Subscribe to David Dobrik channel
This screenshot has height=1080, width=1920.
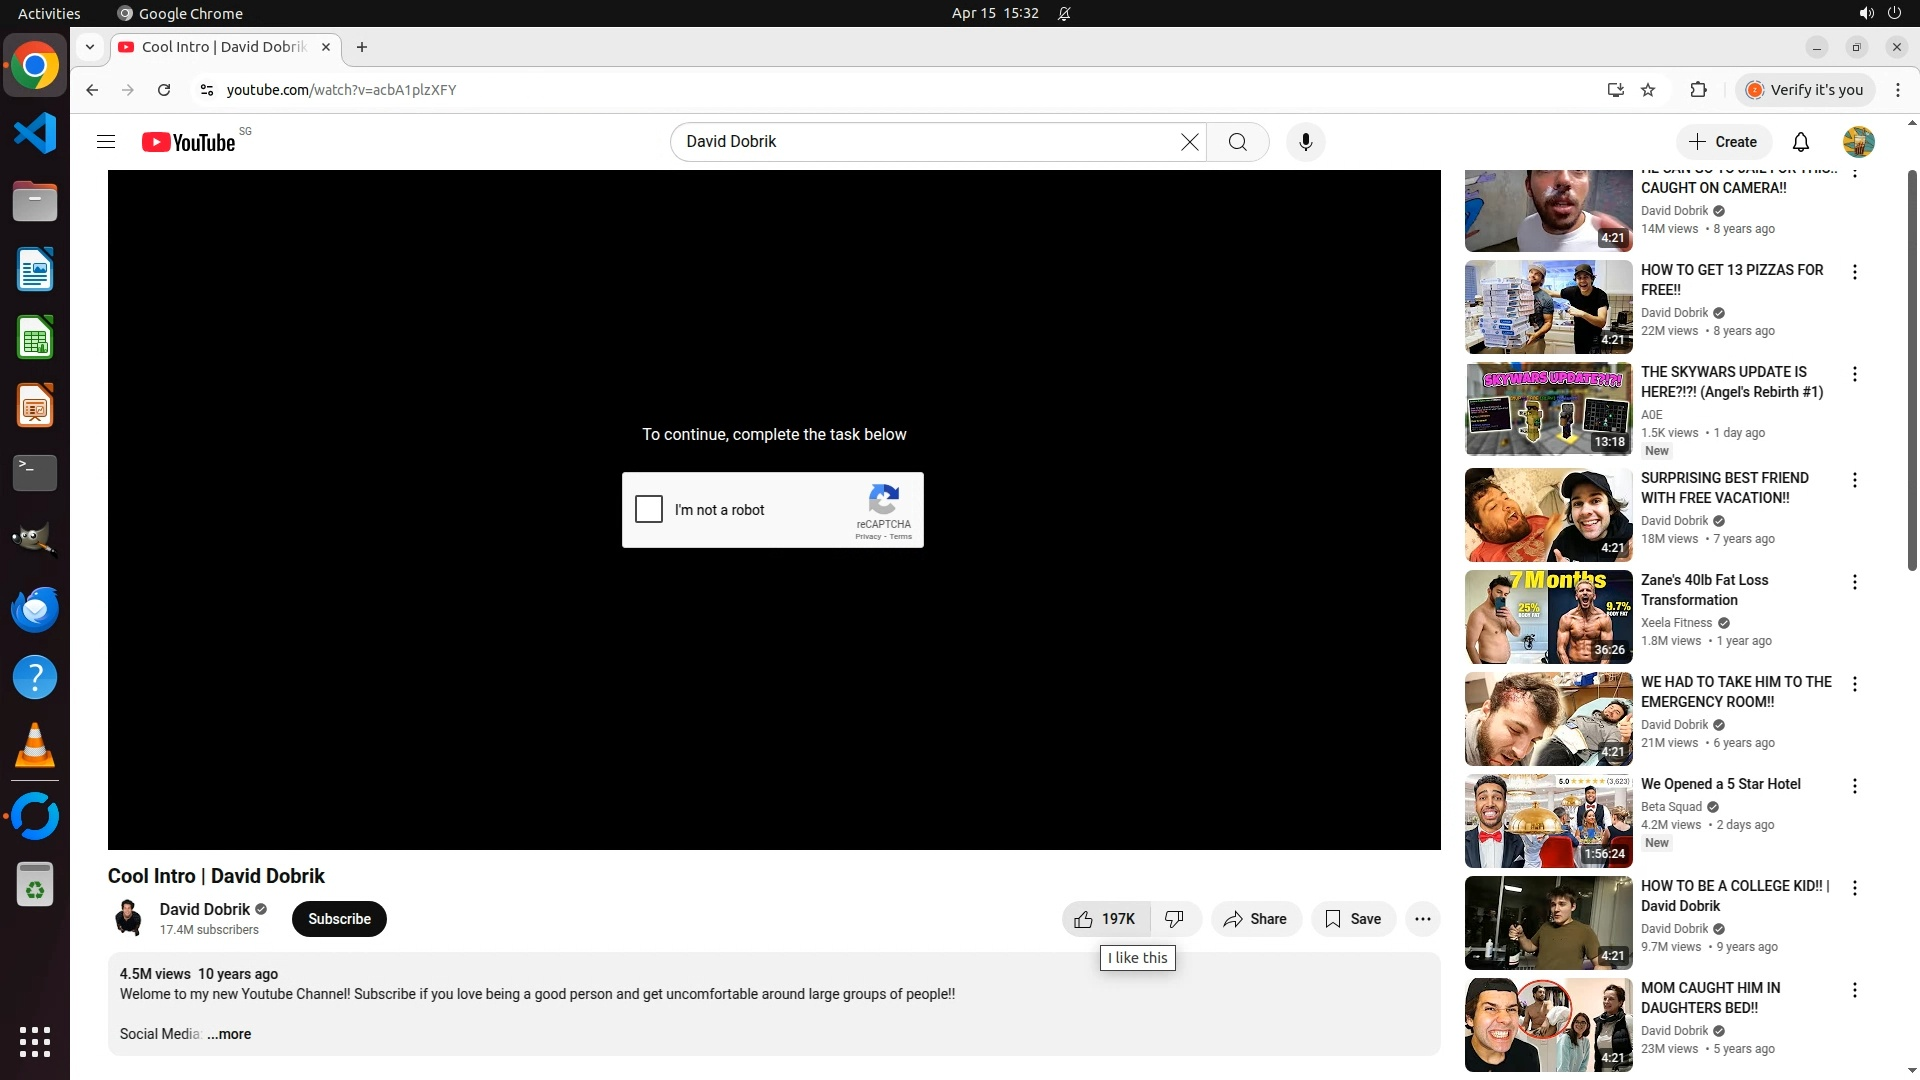coord(339,919)
